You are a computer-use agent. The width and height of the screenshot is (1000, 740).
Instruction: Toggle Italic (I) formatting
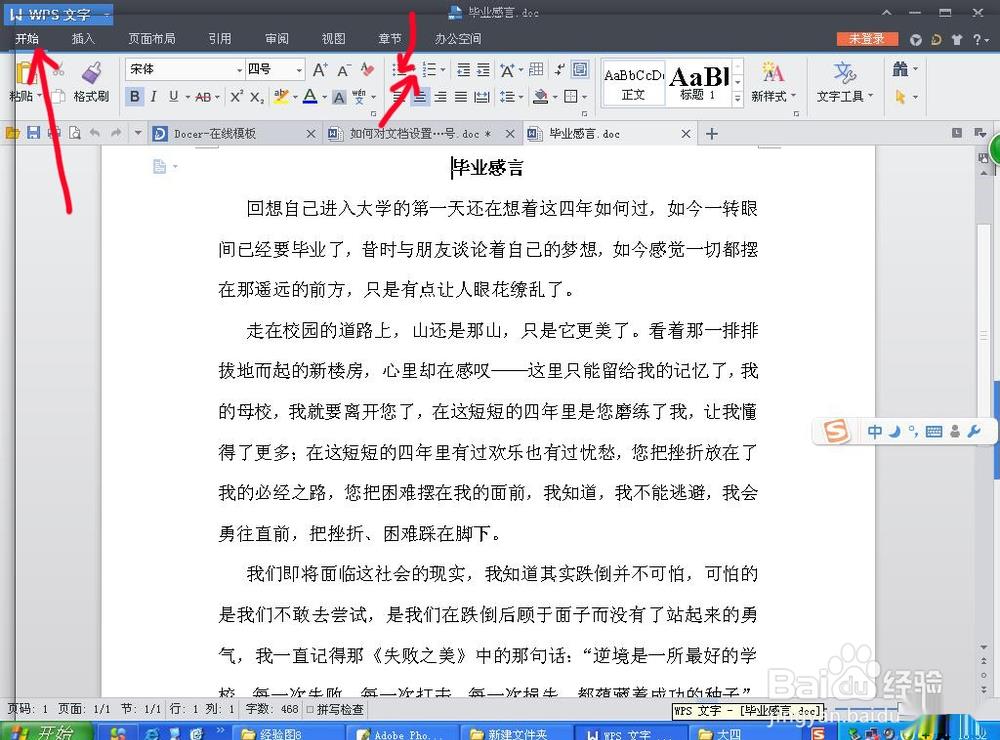coord(154,96)
